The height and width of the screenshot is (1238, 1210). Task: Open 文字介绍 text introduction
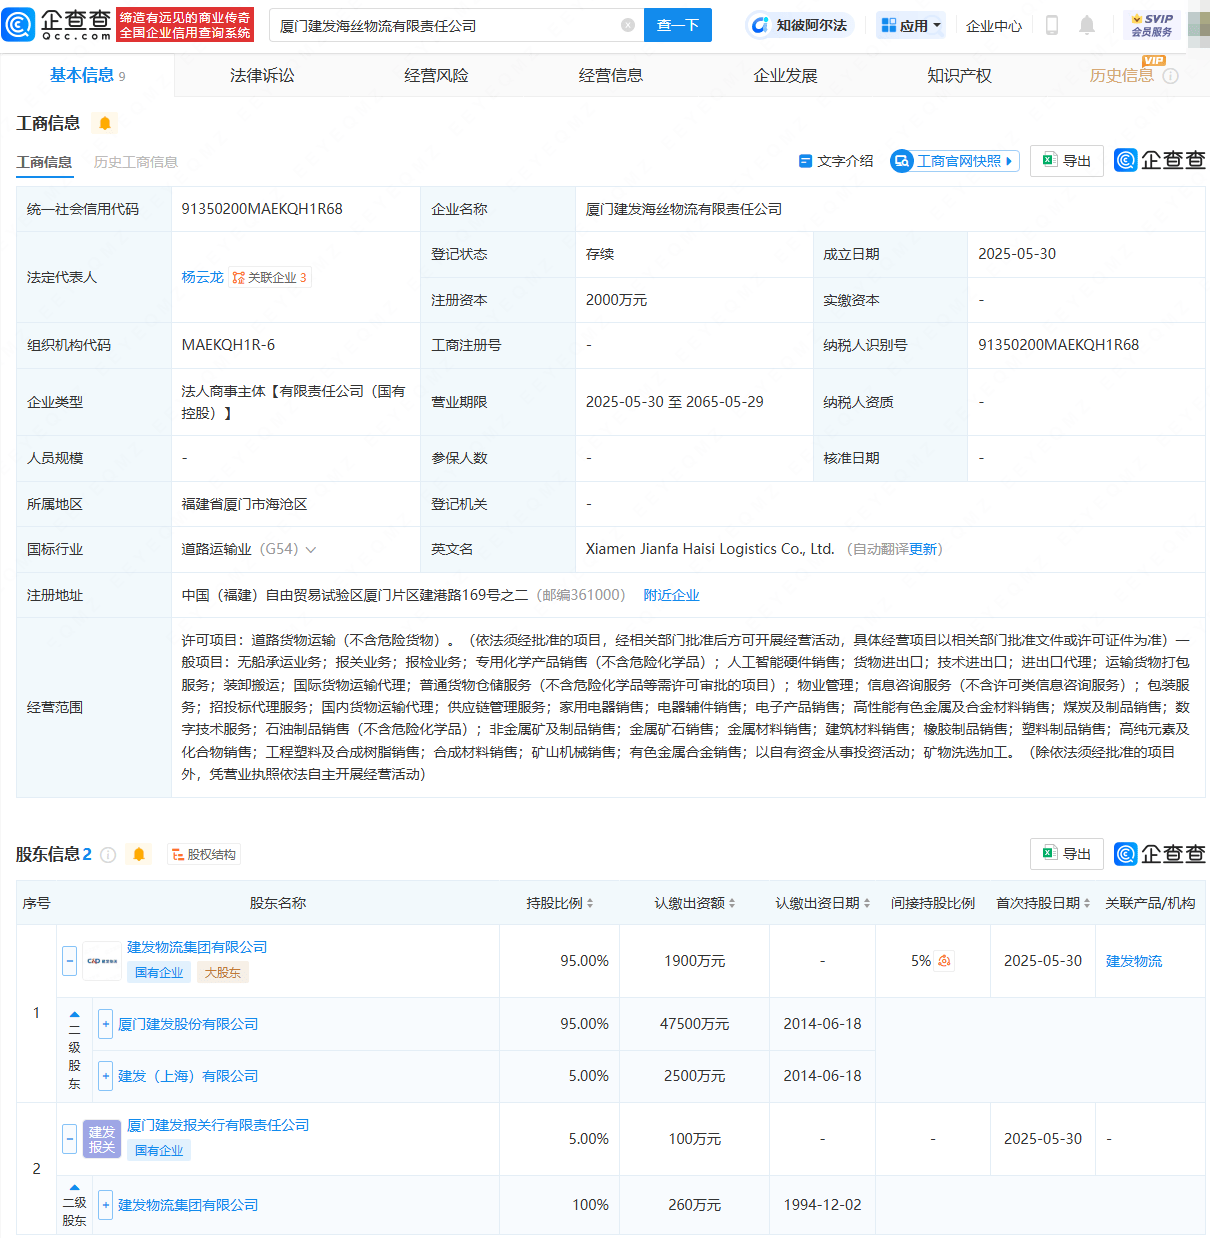836,161
